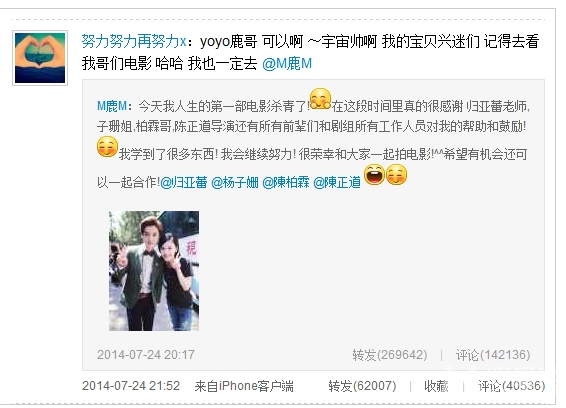This screenshot has width=566, height=408.
Task: Open original post timestamp 2014-07-24 20:17
Action: pos(146,355)
